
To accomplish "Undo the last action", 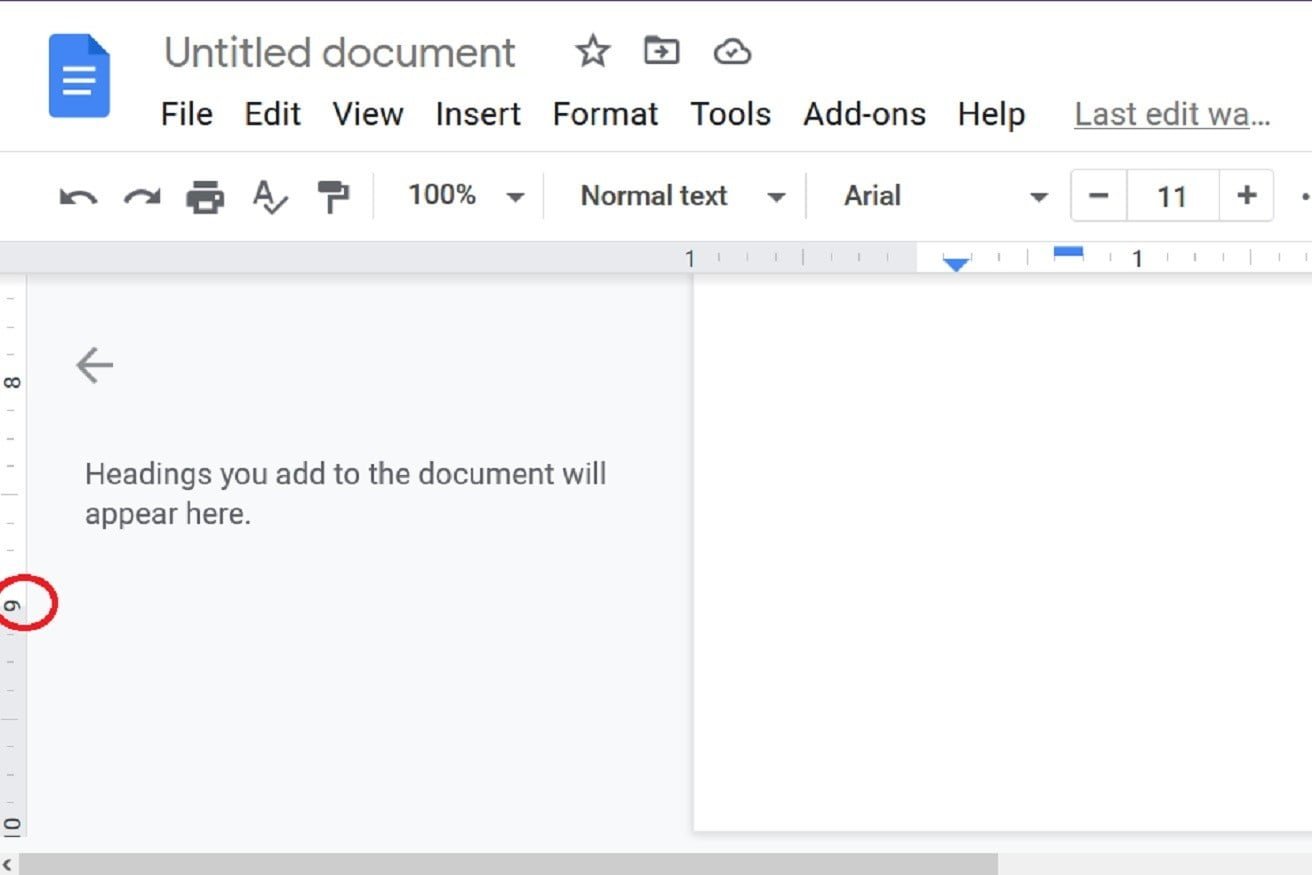I will [x=78, y=196].
